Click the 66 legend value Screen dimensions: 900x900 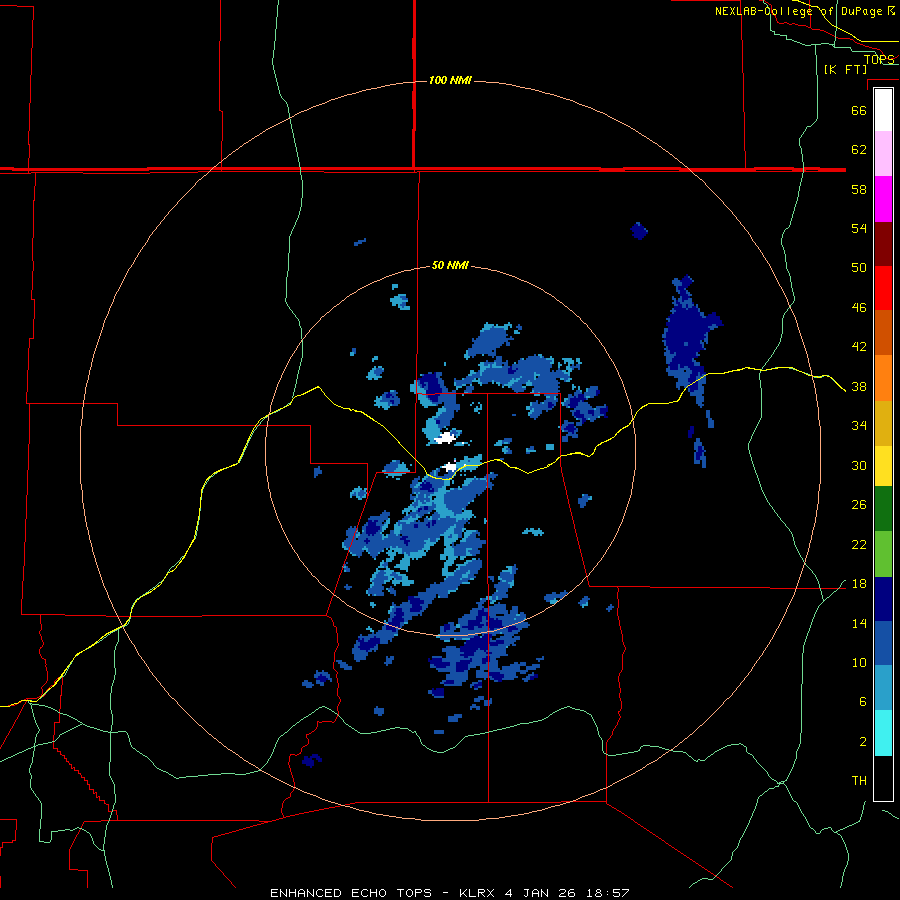coord(859,110)
